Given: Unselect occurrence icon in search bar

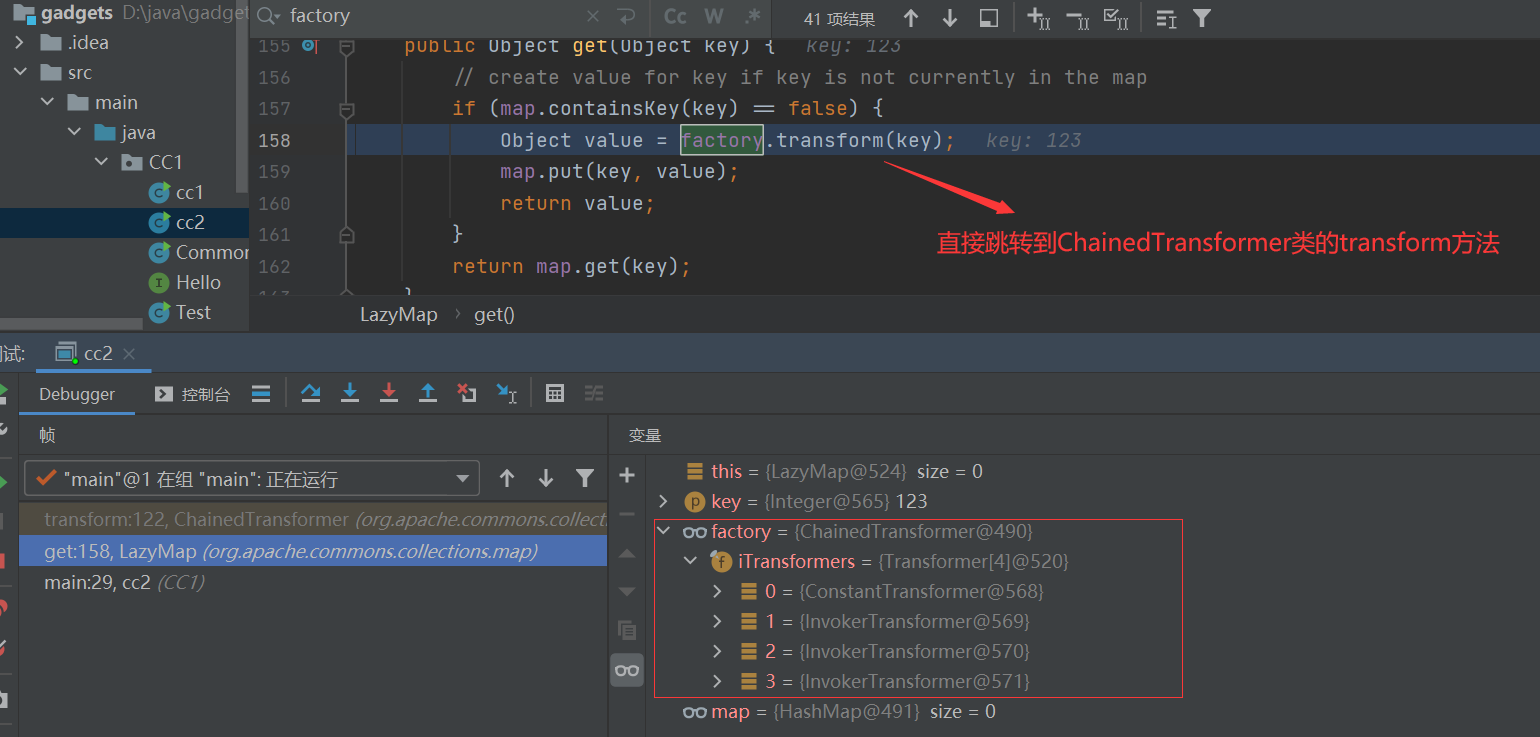Looking at the screenshot, I should pos(1078,18).
